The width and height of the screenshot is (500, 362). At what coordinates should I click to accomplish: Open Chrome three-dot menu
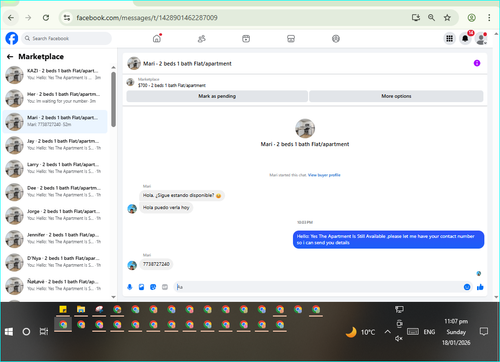(x=489, y=18)
